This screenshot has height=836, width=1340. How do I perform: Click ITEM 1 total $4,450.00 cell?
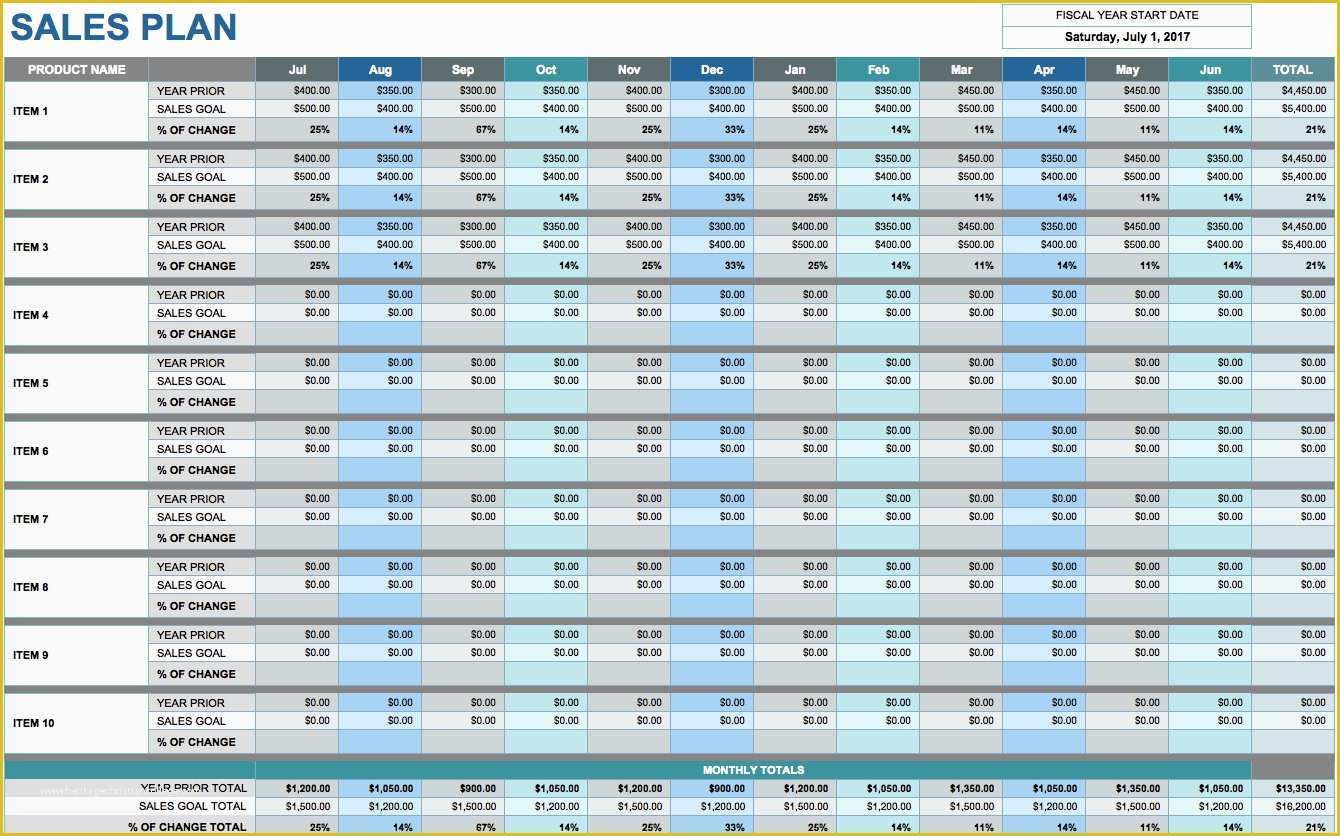coord(1293,91)
